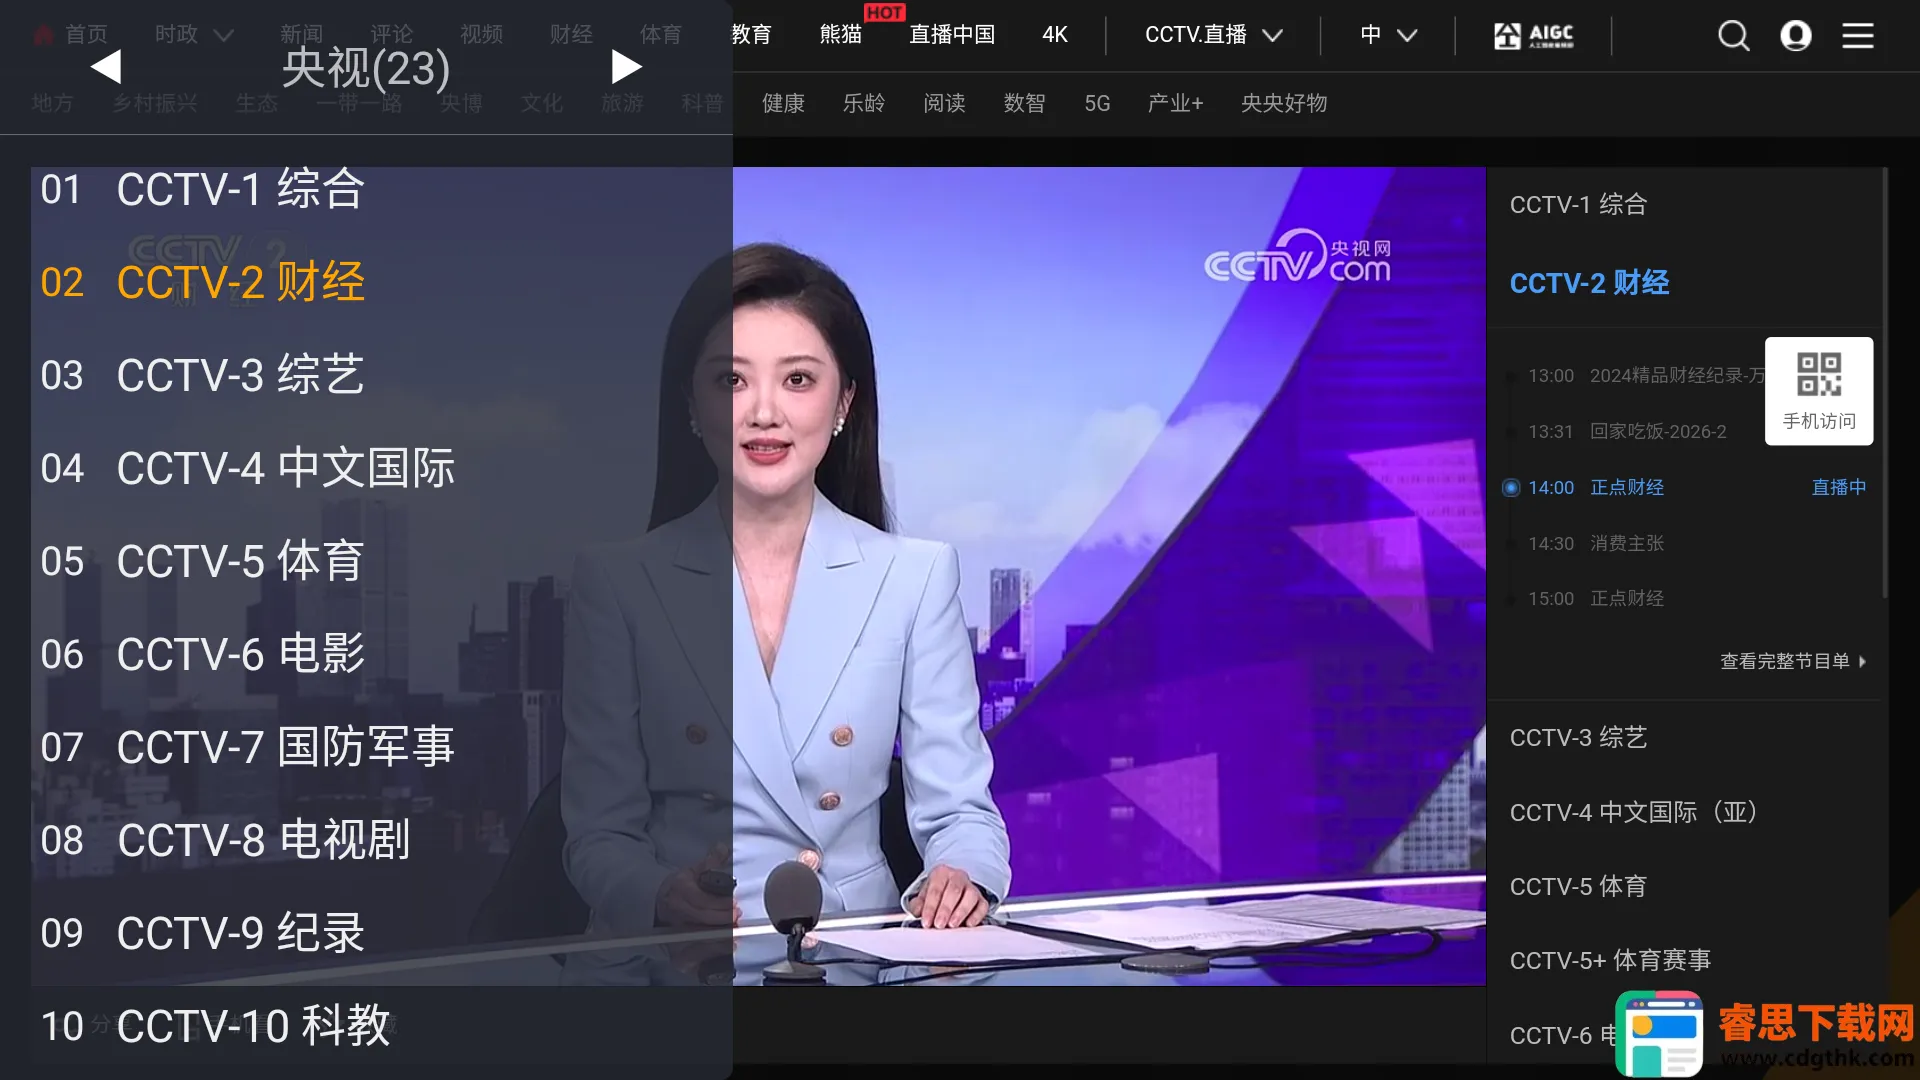Open the 时政 menu item
Image resolution: width=1920 pixels, height=1080 pixels.
(176, 33)
